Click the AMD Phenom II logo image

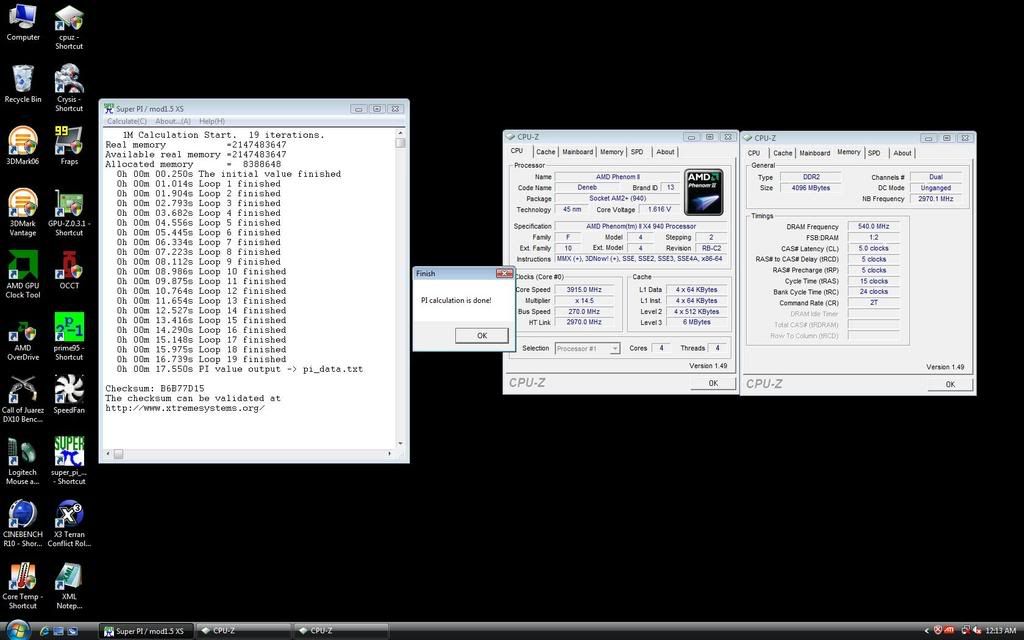(x=703, y=192)
